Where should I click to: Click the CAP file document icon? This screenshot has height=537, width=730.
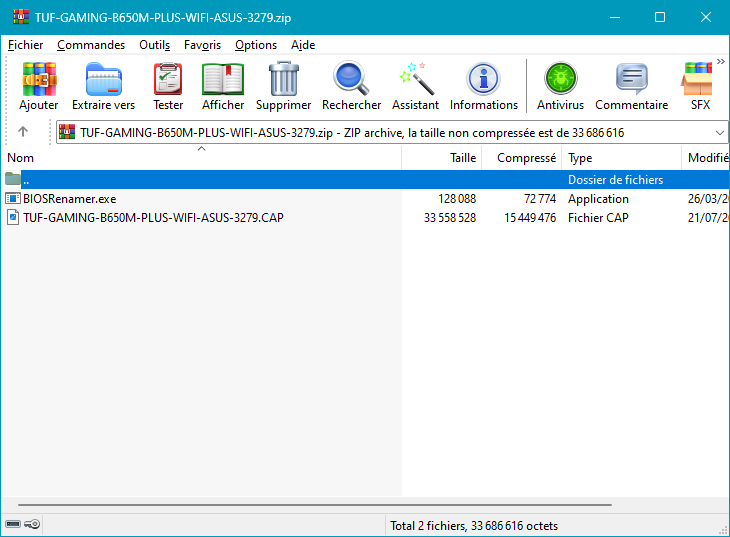click(x=13, y=218)
